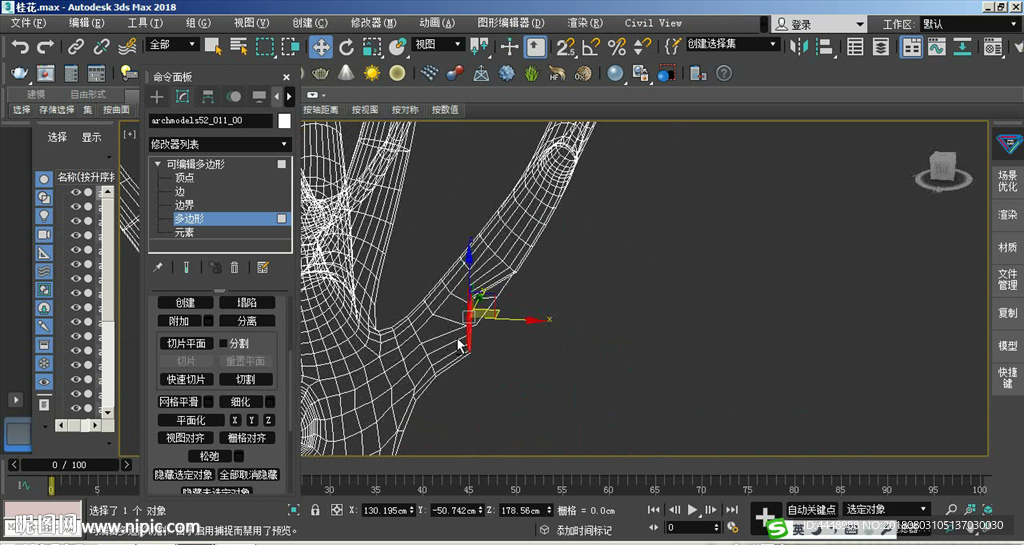
Task: Click the 快速切片 quick slice button
Action: [x=186, y=379]
